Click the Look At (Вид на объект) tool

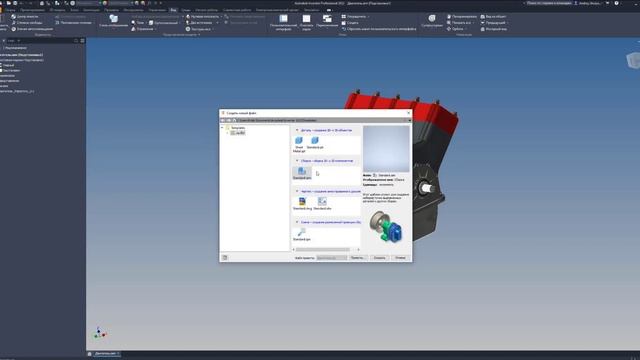pos(493,17)
